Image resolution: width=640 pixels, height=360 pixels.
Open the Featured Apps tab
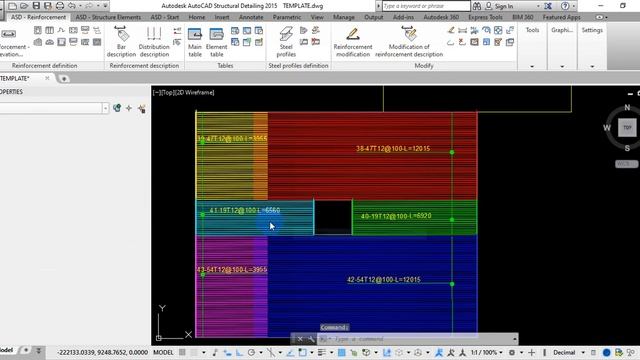[561, 17]
